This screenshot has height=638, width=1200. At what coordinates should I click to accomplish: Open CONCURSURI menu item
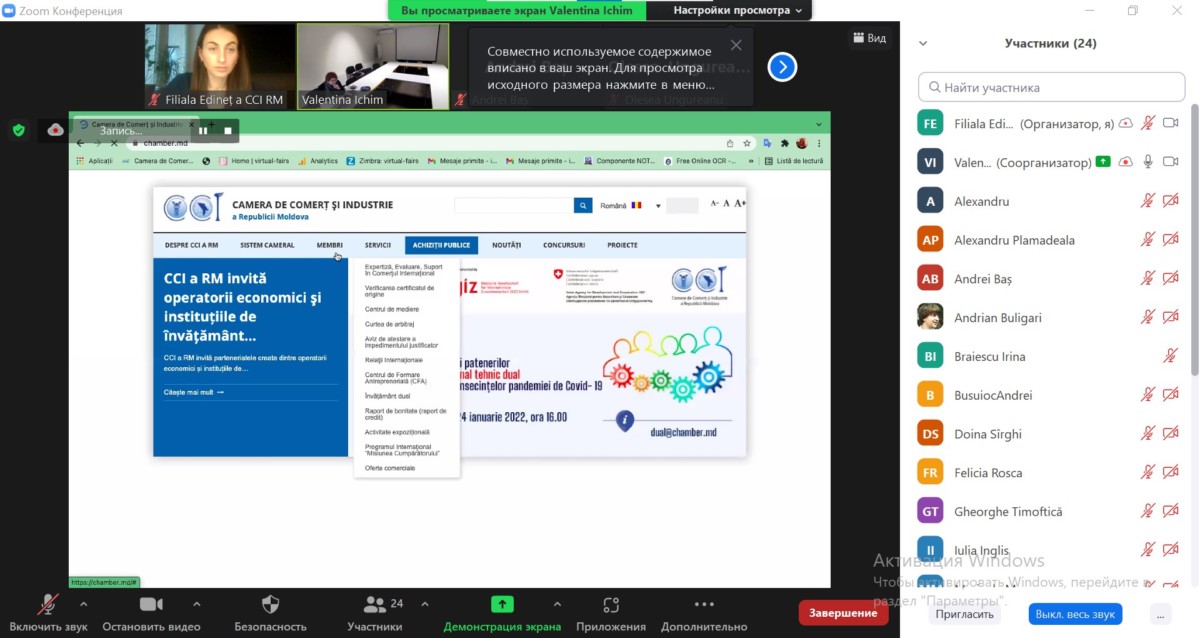click(x=564, y=245)
